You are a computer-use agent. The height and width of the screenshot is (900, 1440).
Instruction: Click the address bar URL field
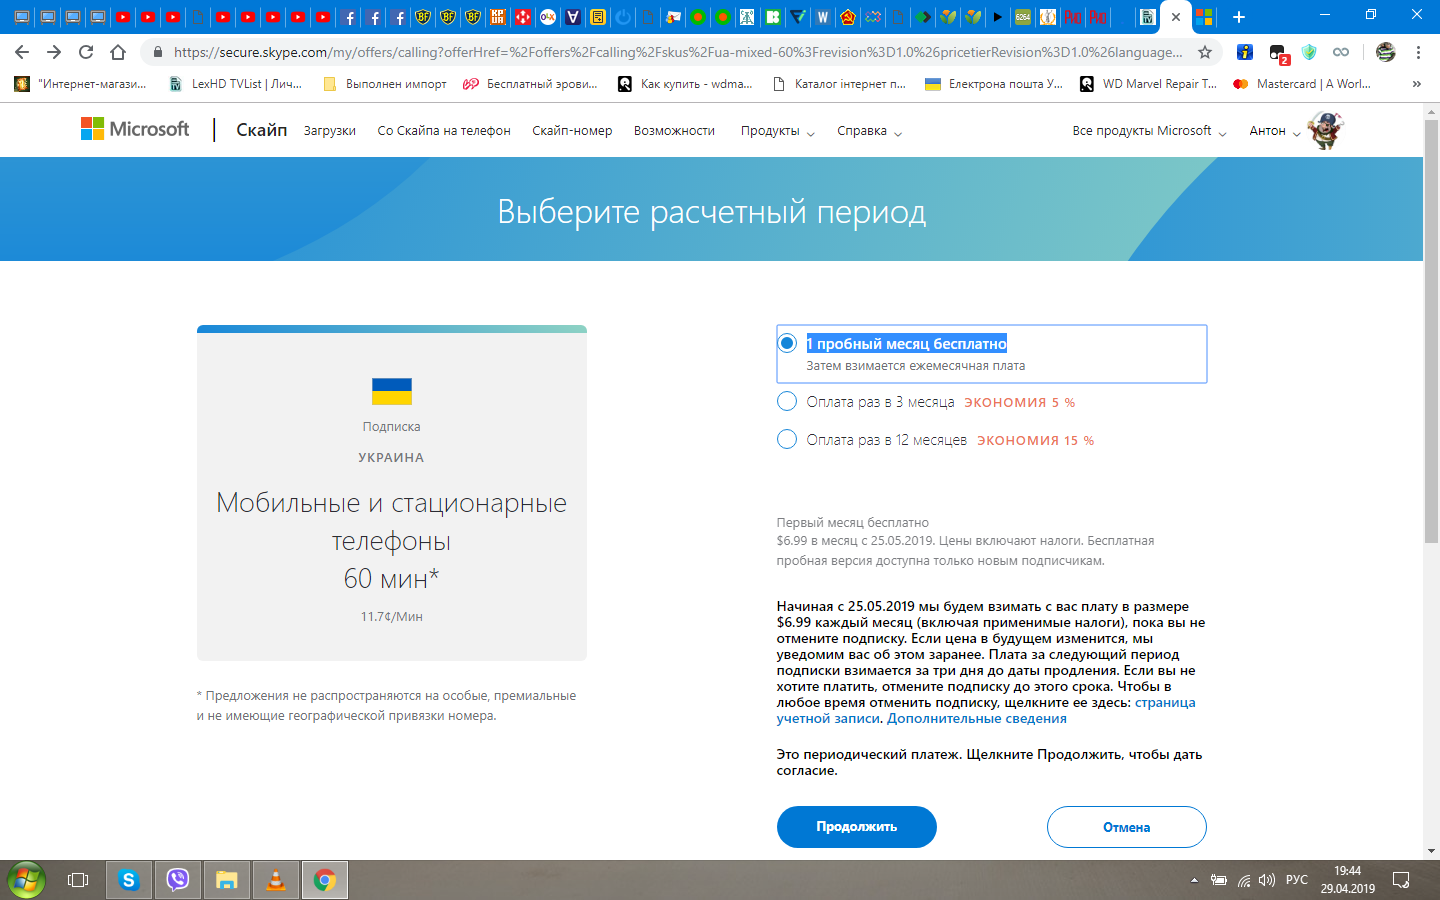tap(677, 52)
